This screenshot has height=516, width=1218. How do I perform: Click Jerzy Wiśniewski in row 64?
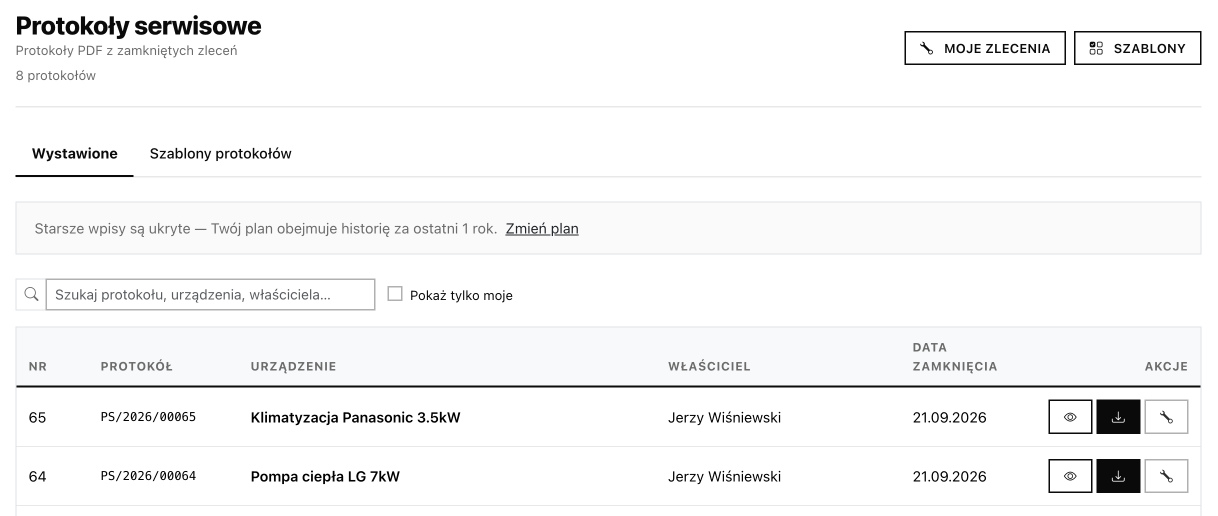click(724, 476)
